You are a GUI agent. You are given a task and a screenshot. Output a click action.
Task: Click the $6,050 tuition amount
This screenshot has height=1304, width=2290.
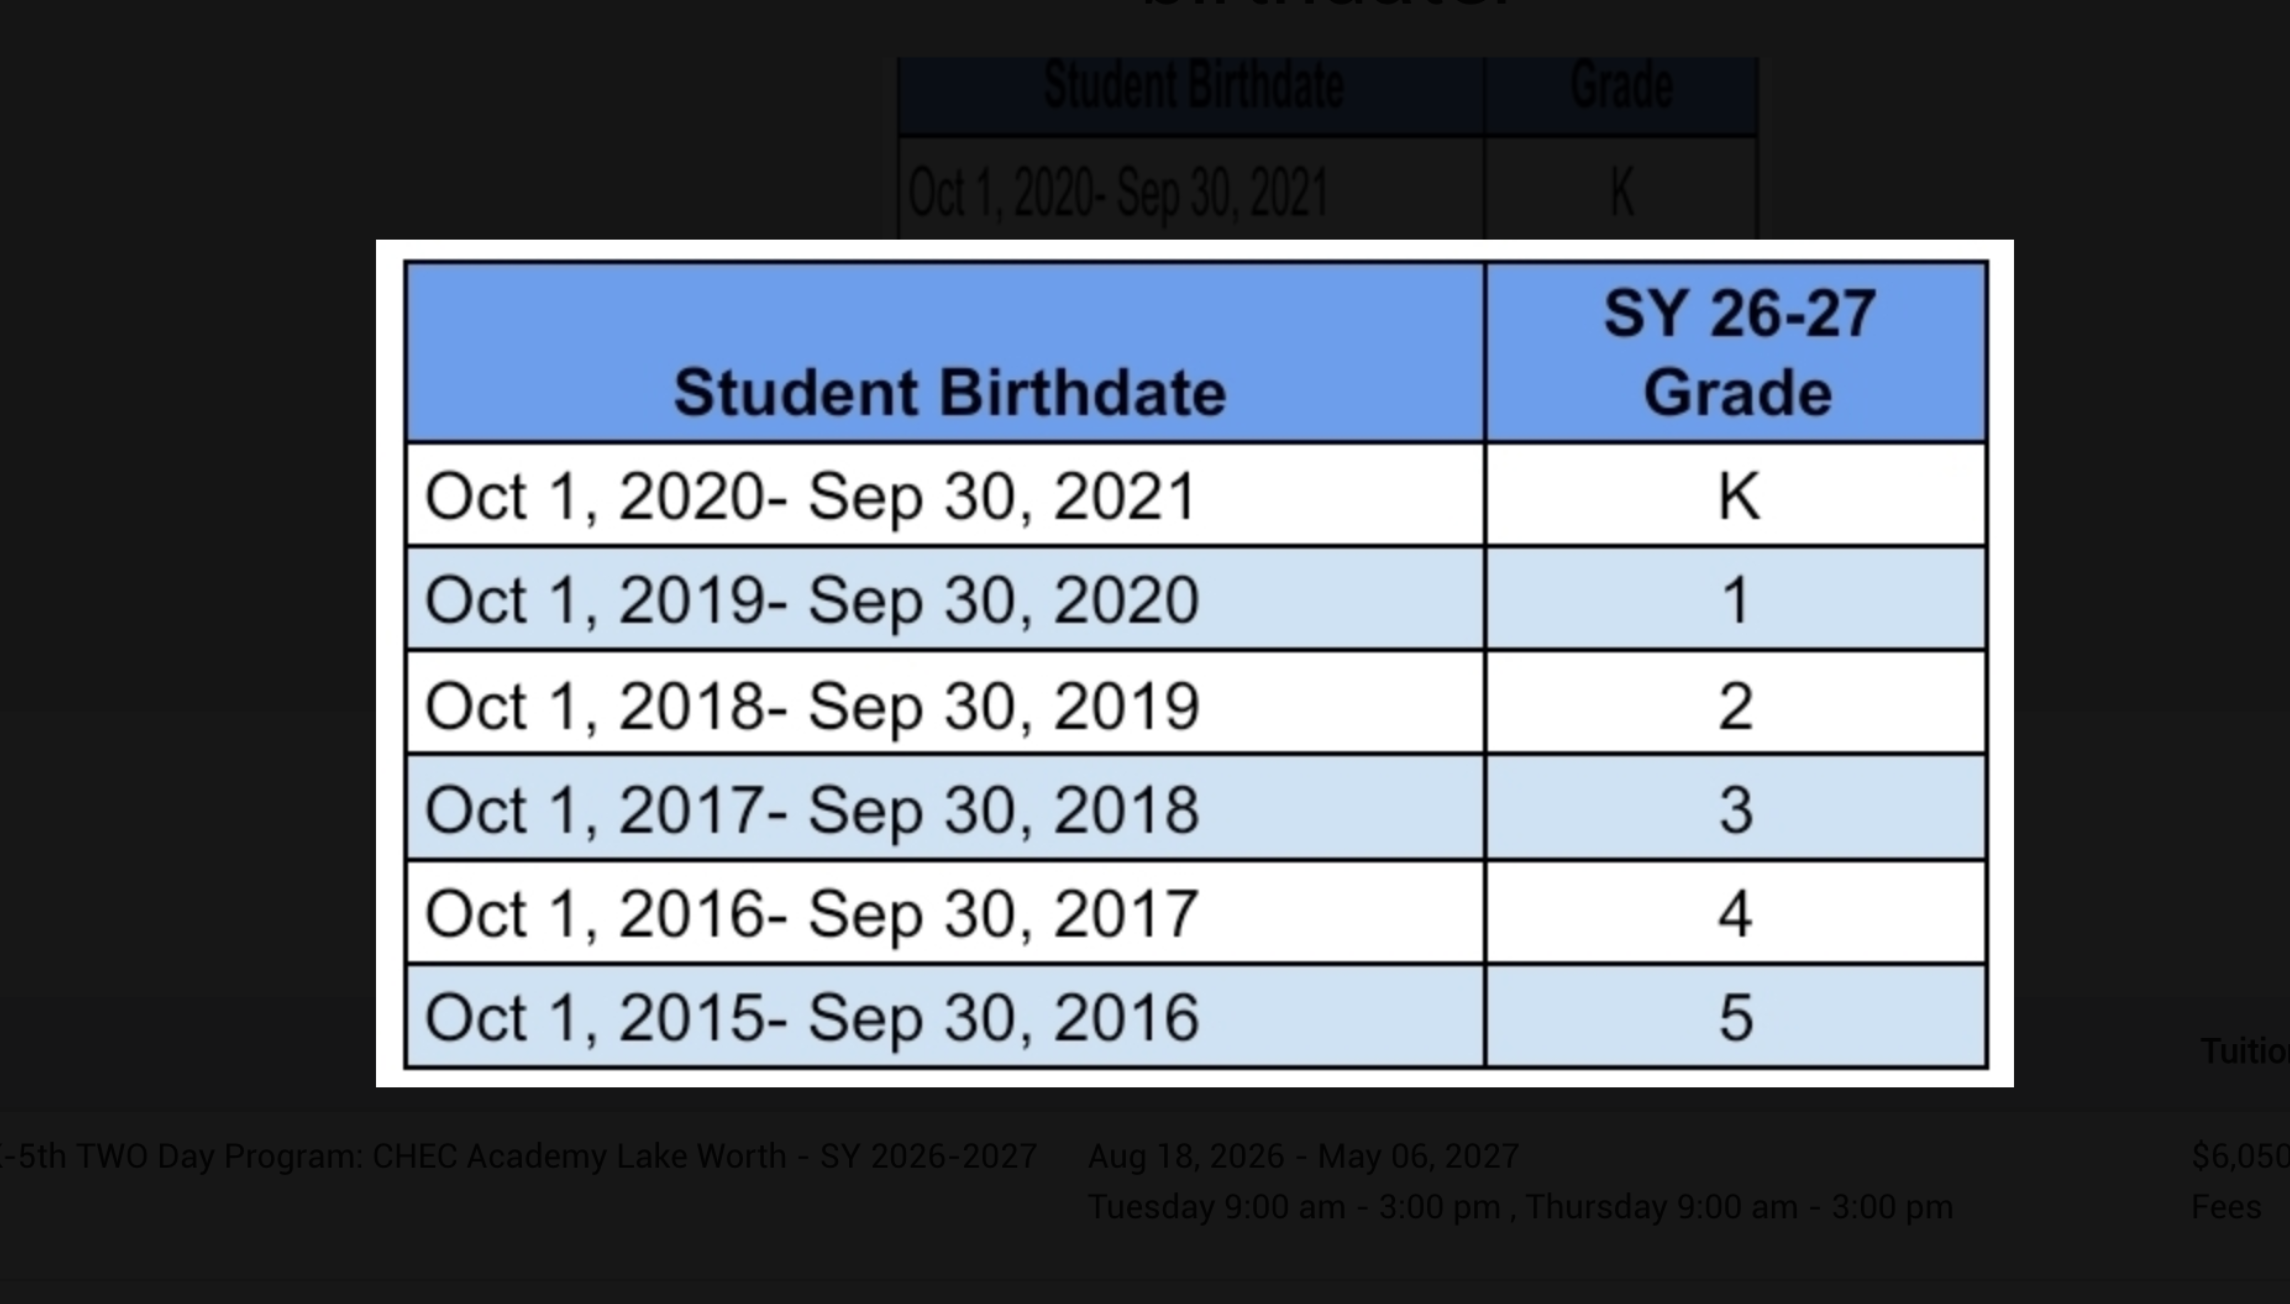[x=2240, y=1156]
